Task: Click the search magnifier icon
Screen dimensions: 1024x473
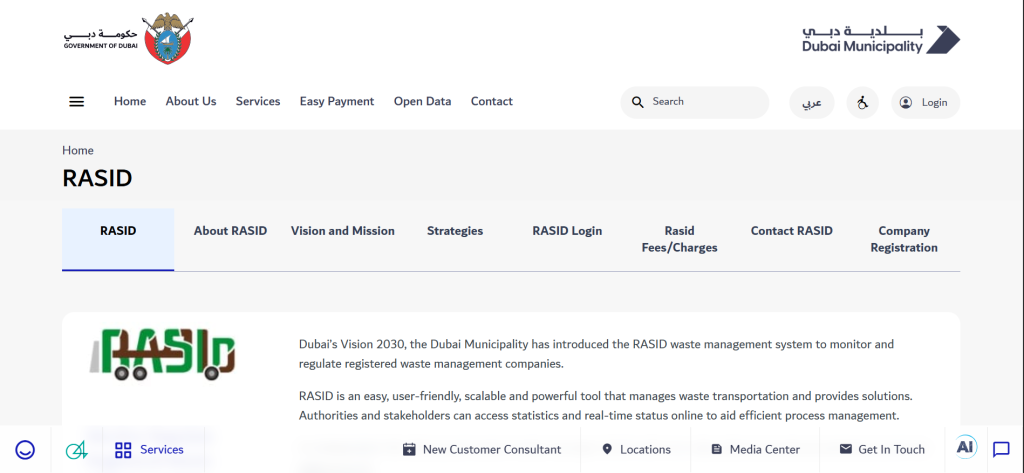Action: pos(638,102)
